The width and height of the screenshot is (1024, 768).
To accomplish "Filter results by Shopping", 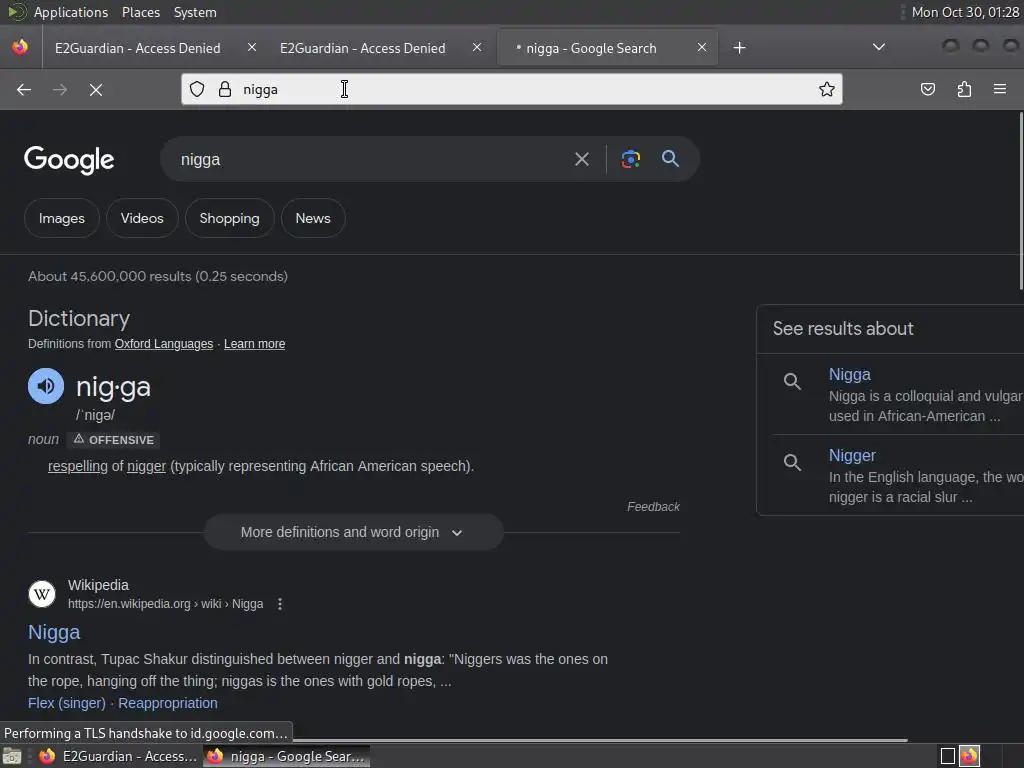I will (229, 218).
